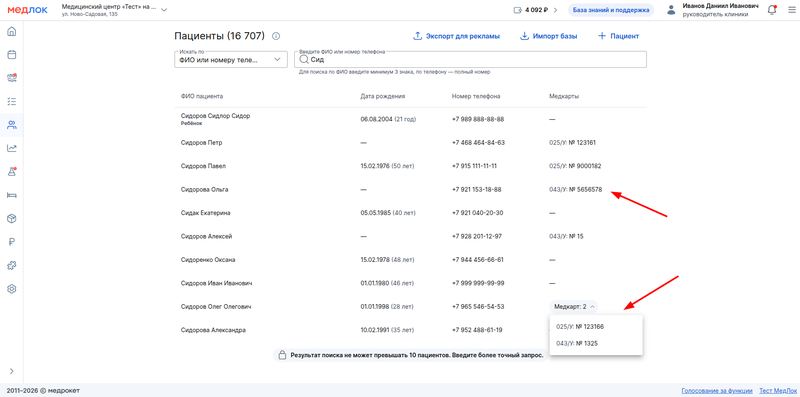This screenshot has width=800, height=397.
Task: Open the task checklist icon in sidebar
Action: [x=11, y=101]
